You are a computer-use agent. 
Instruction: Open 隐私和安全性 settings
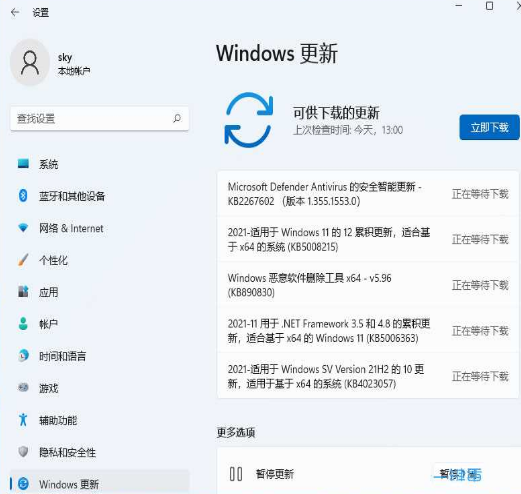[x=100, y=452]
